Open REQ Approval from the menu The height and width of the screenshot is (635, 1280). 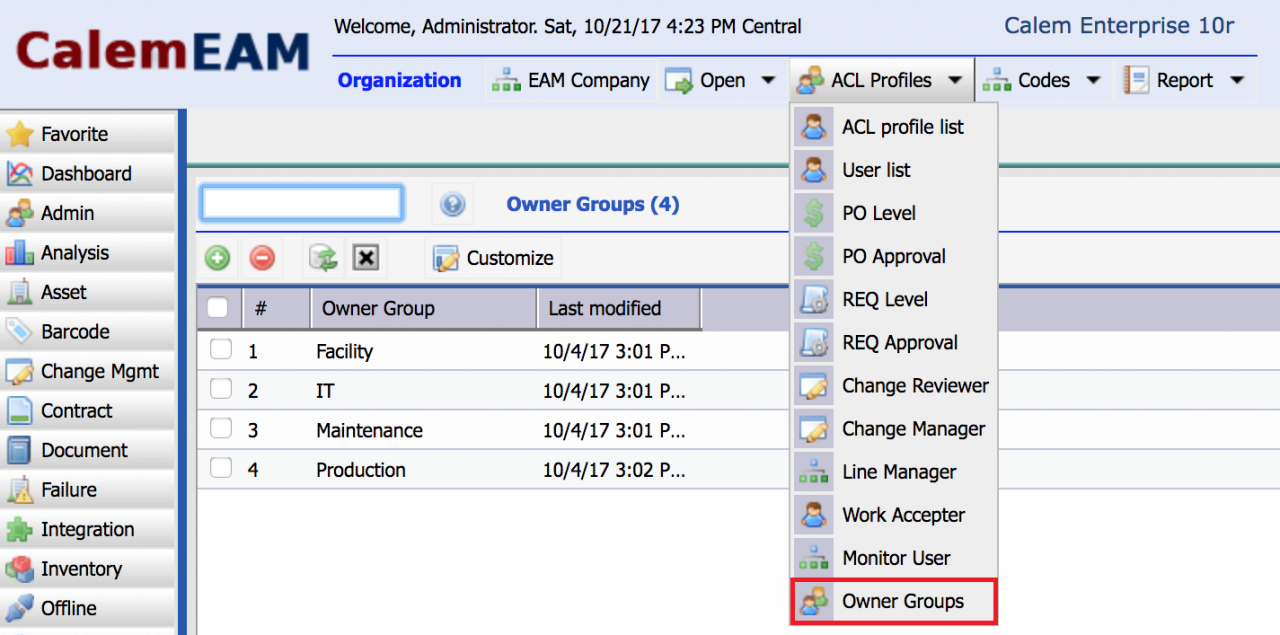(x=894, y=343)
